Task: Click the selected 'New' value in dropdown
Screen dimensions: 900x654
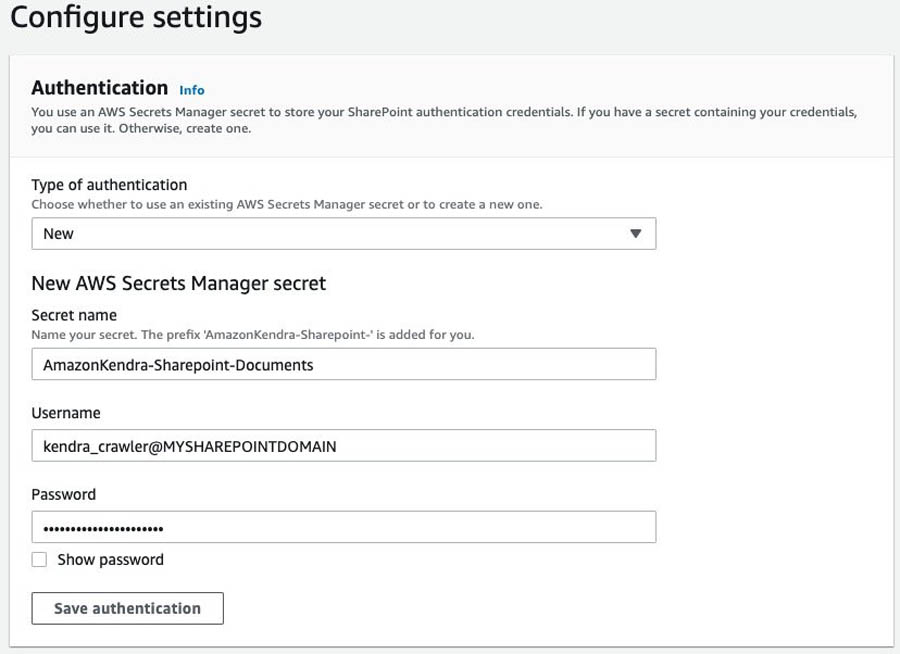Action: tap(59, 234)
